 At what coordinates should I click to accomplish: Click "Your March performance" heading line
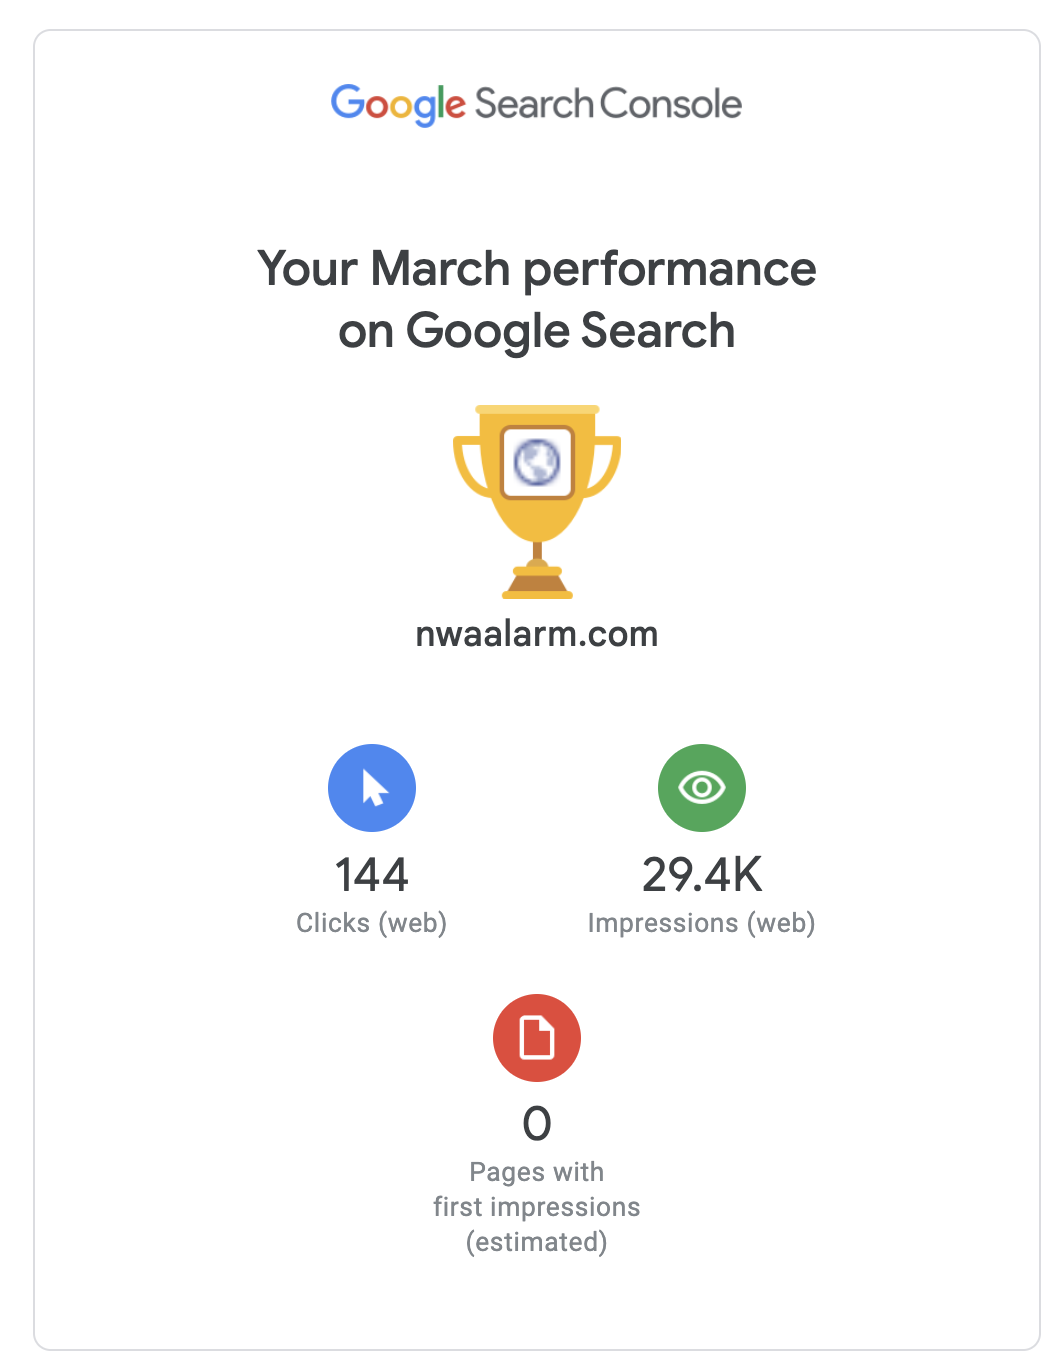point(537,269)
